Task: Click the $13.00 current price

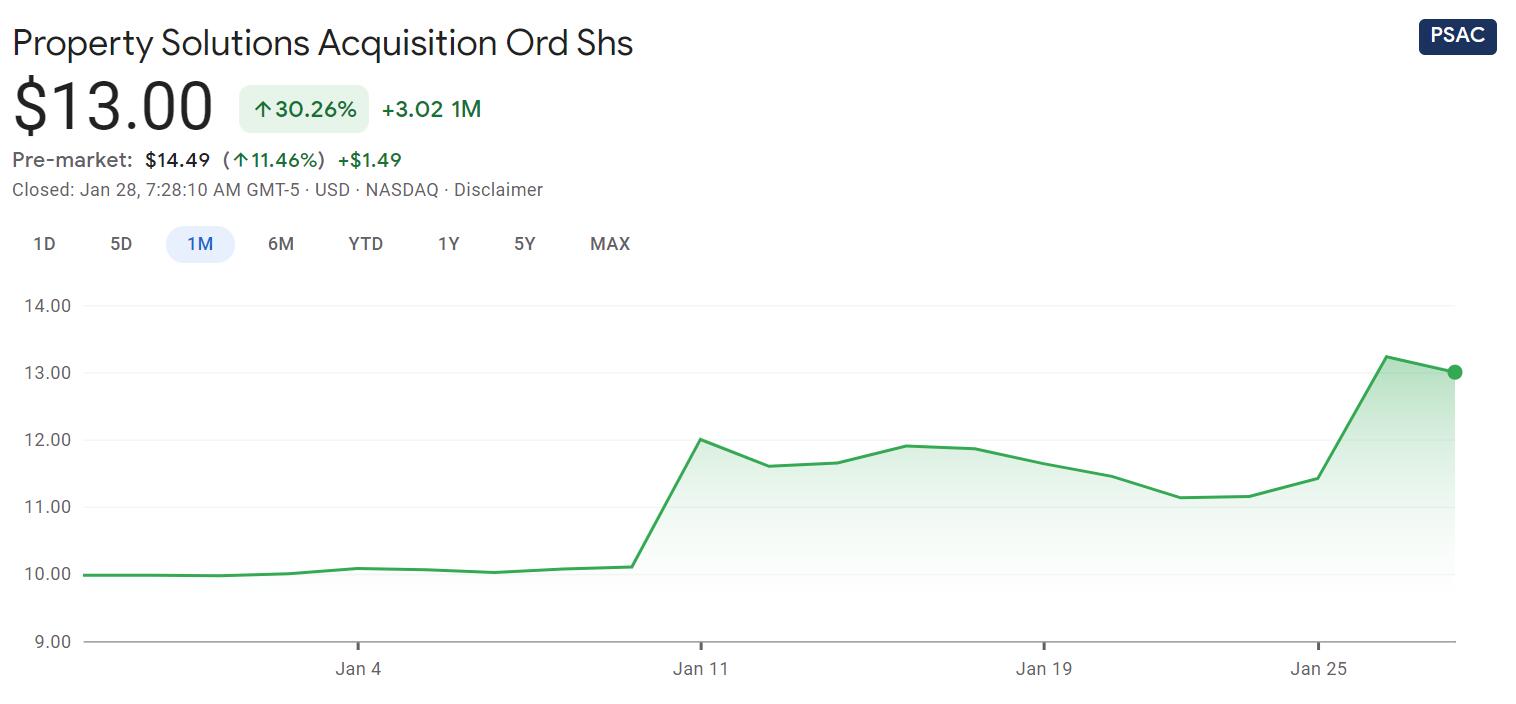Action: (x=113, y=108)
